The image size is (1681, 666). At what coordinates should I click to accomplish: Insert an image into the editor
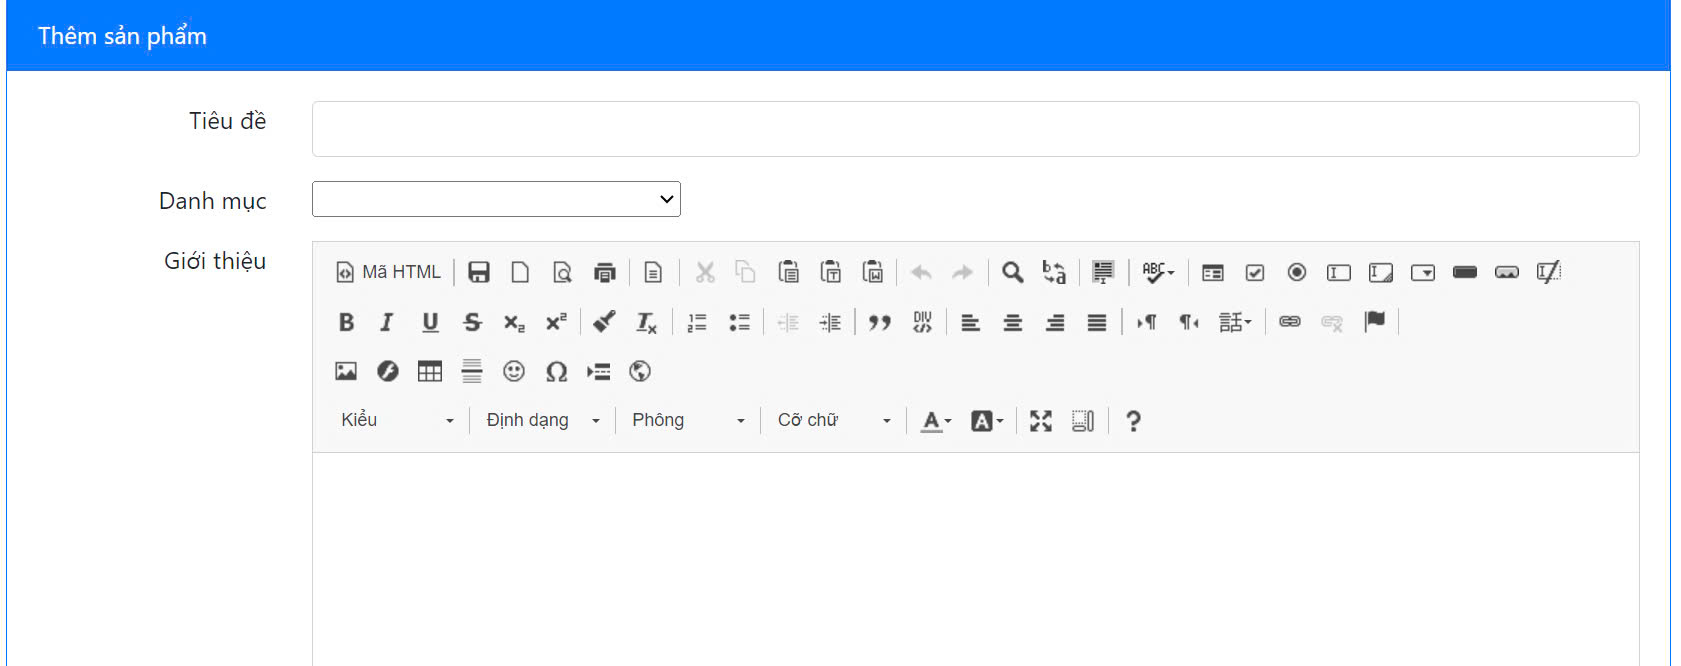(346, 372)
